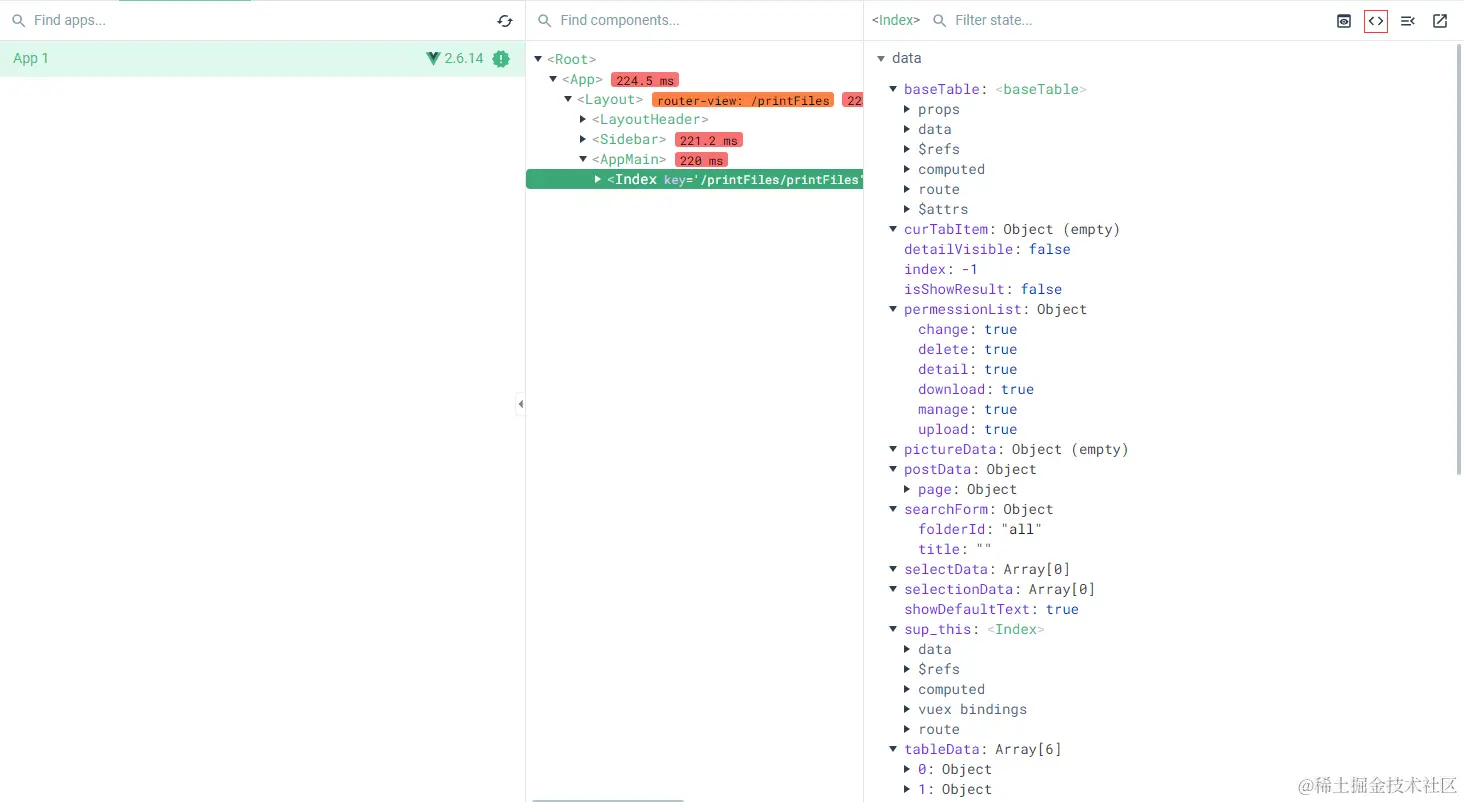Click the Filter state input field
The height and width of the screenshot is (802, 1464).
tap(1100, 21)
